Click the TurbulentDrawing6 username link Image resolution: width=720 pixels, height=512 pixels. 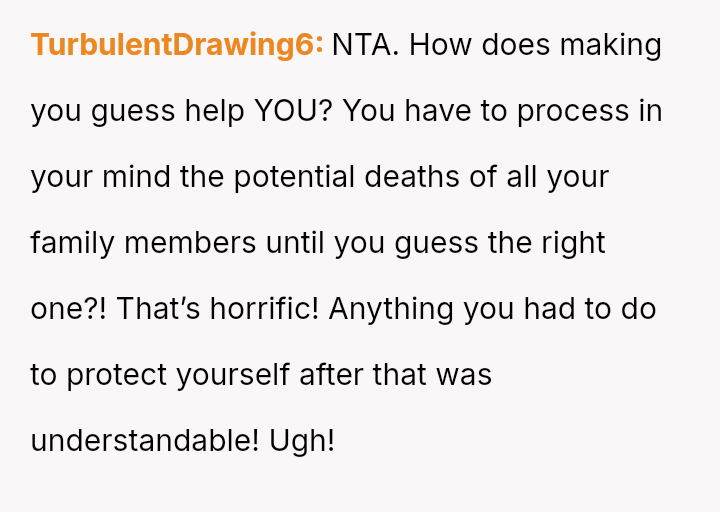point(177,45)
